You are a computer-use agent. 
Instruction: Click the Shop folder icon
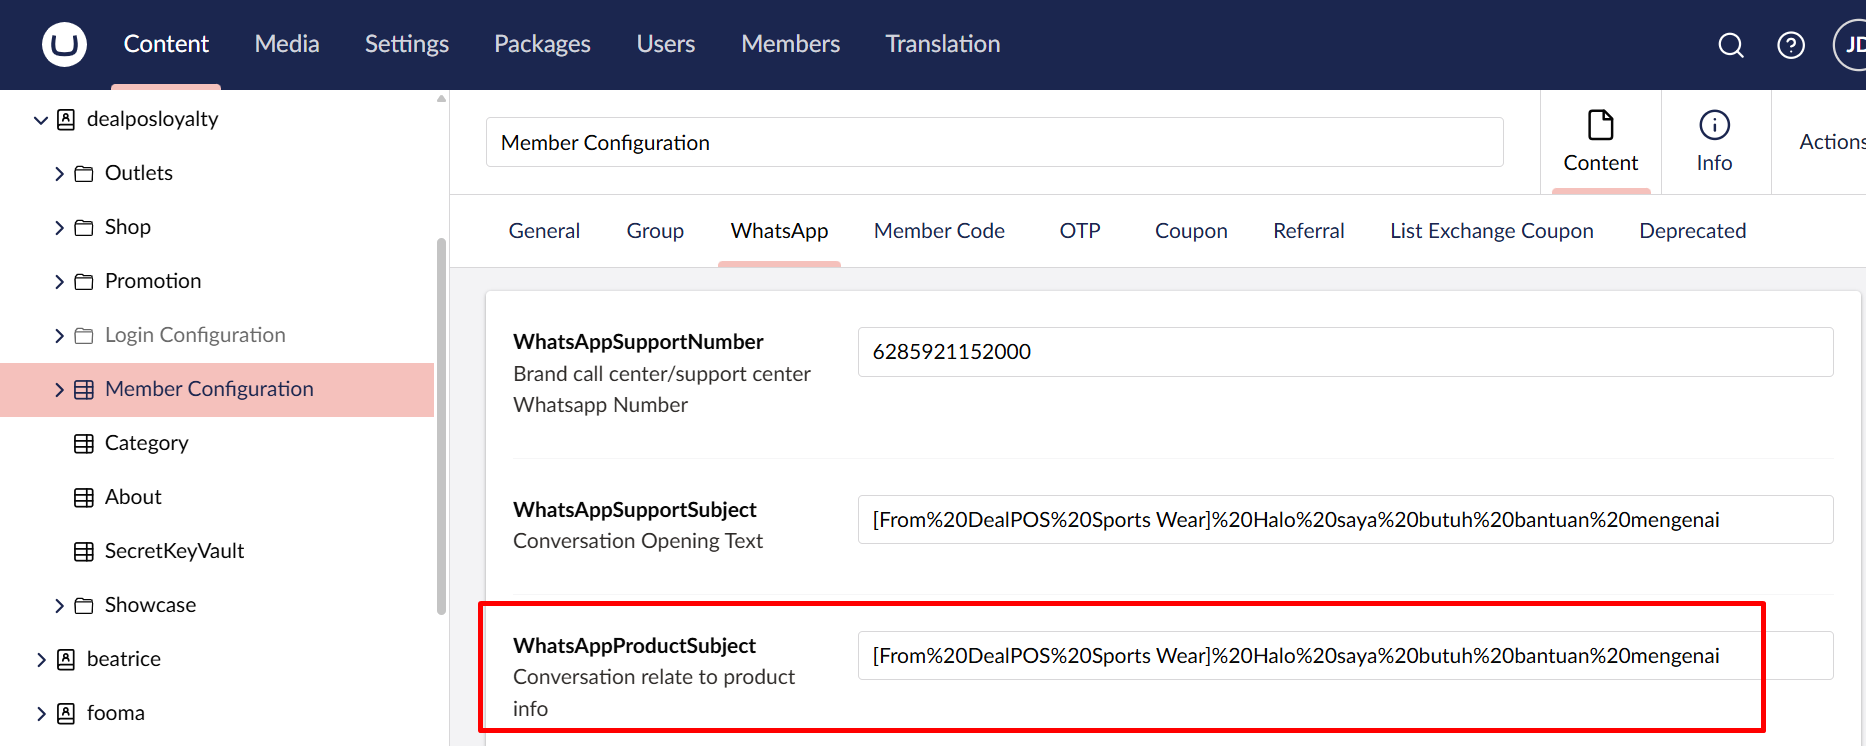click(84, 228)
